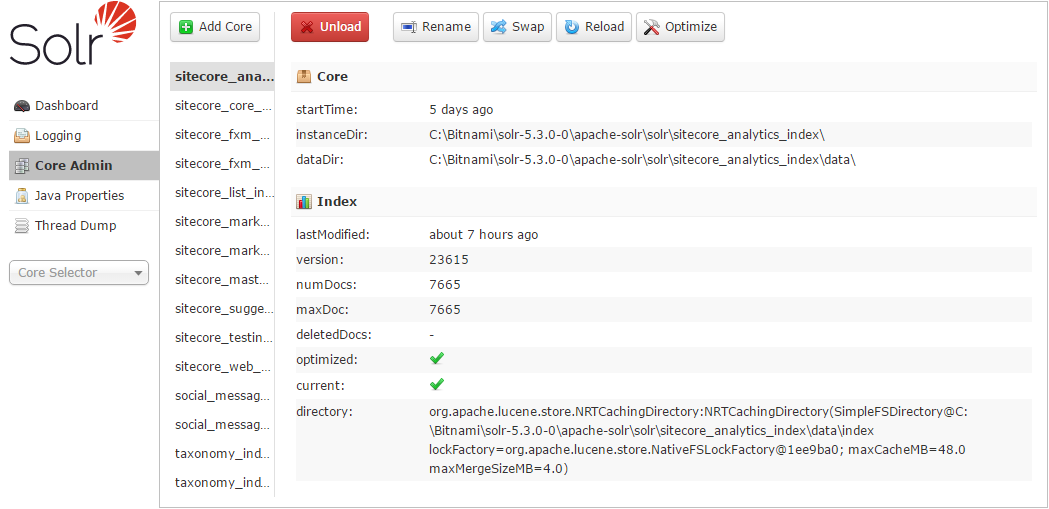Click lastModified value 'about 7 hours ago'
Screen dimensions: 1049x509
483,235
